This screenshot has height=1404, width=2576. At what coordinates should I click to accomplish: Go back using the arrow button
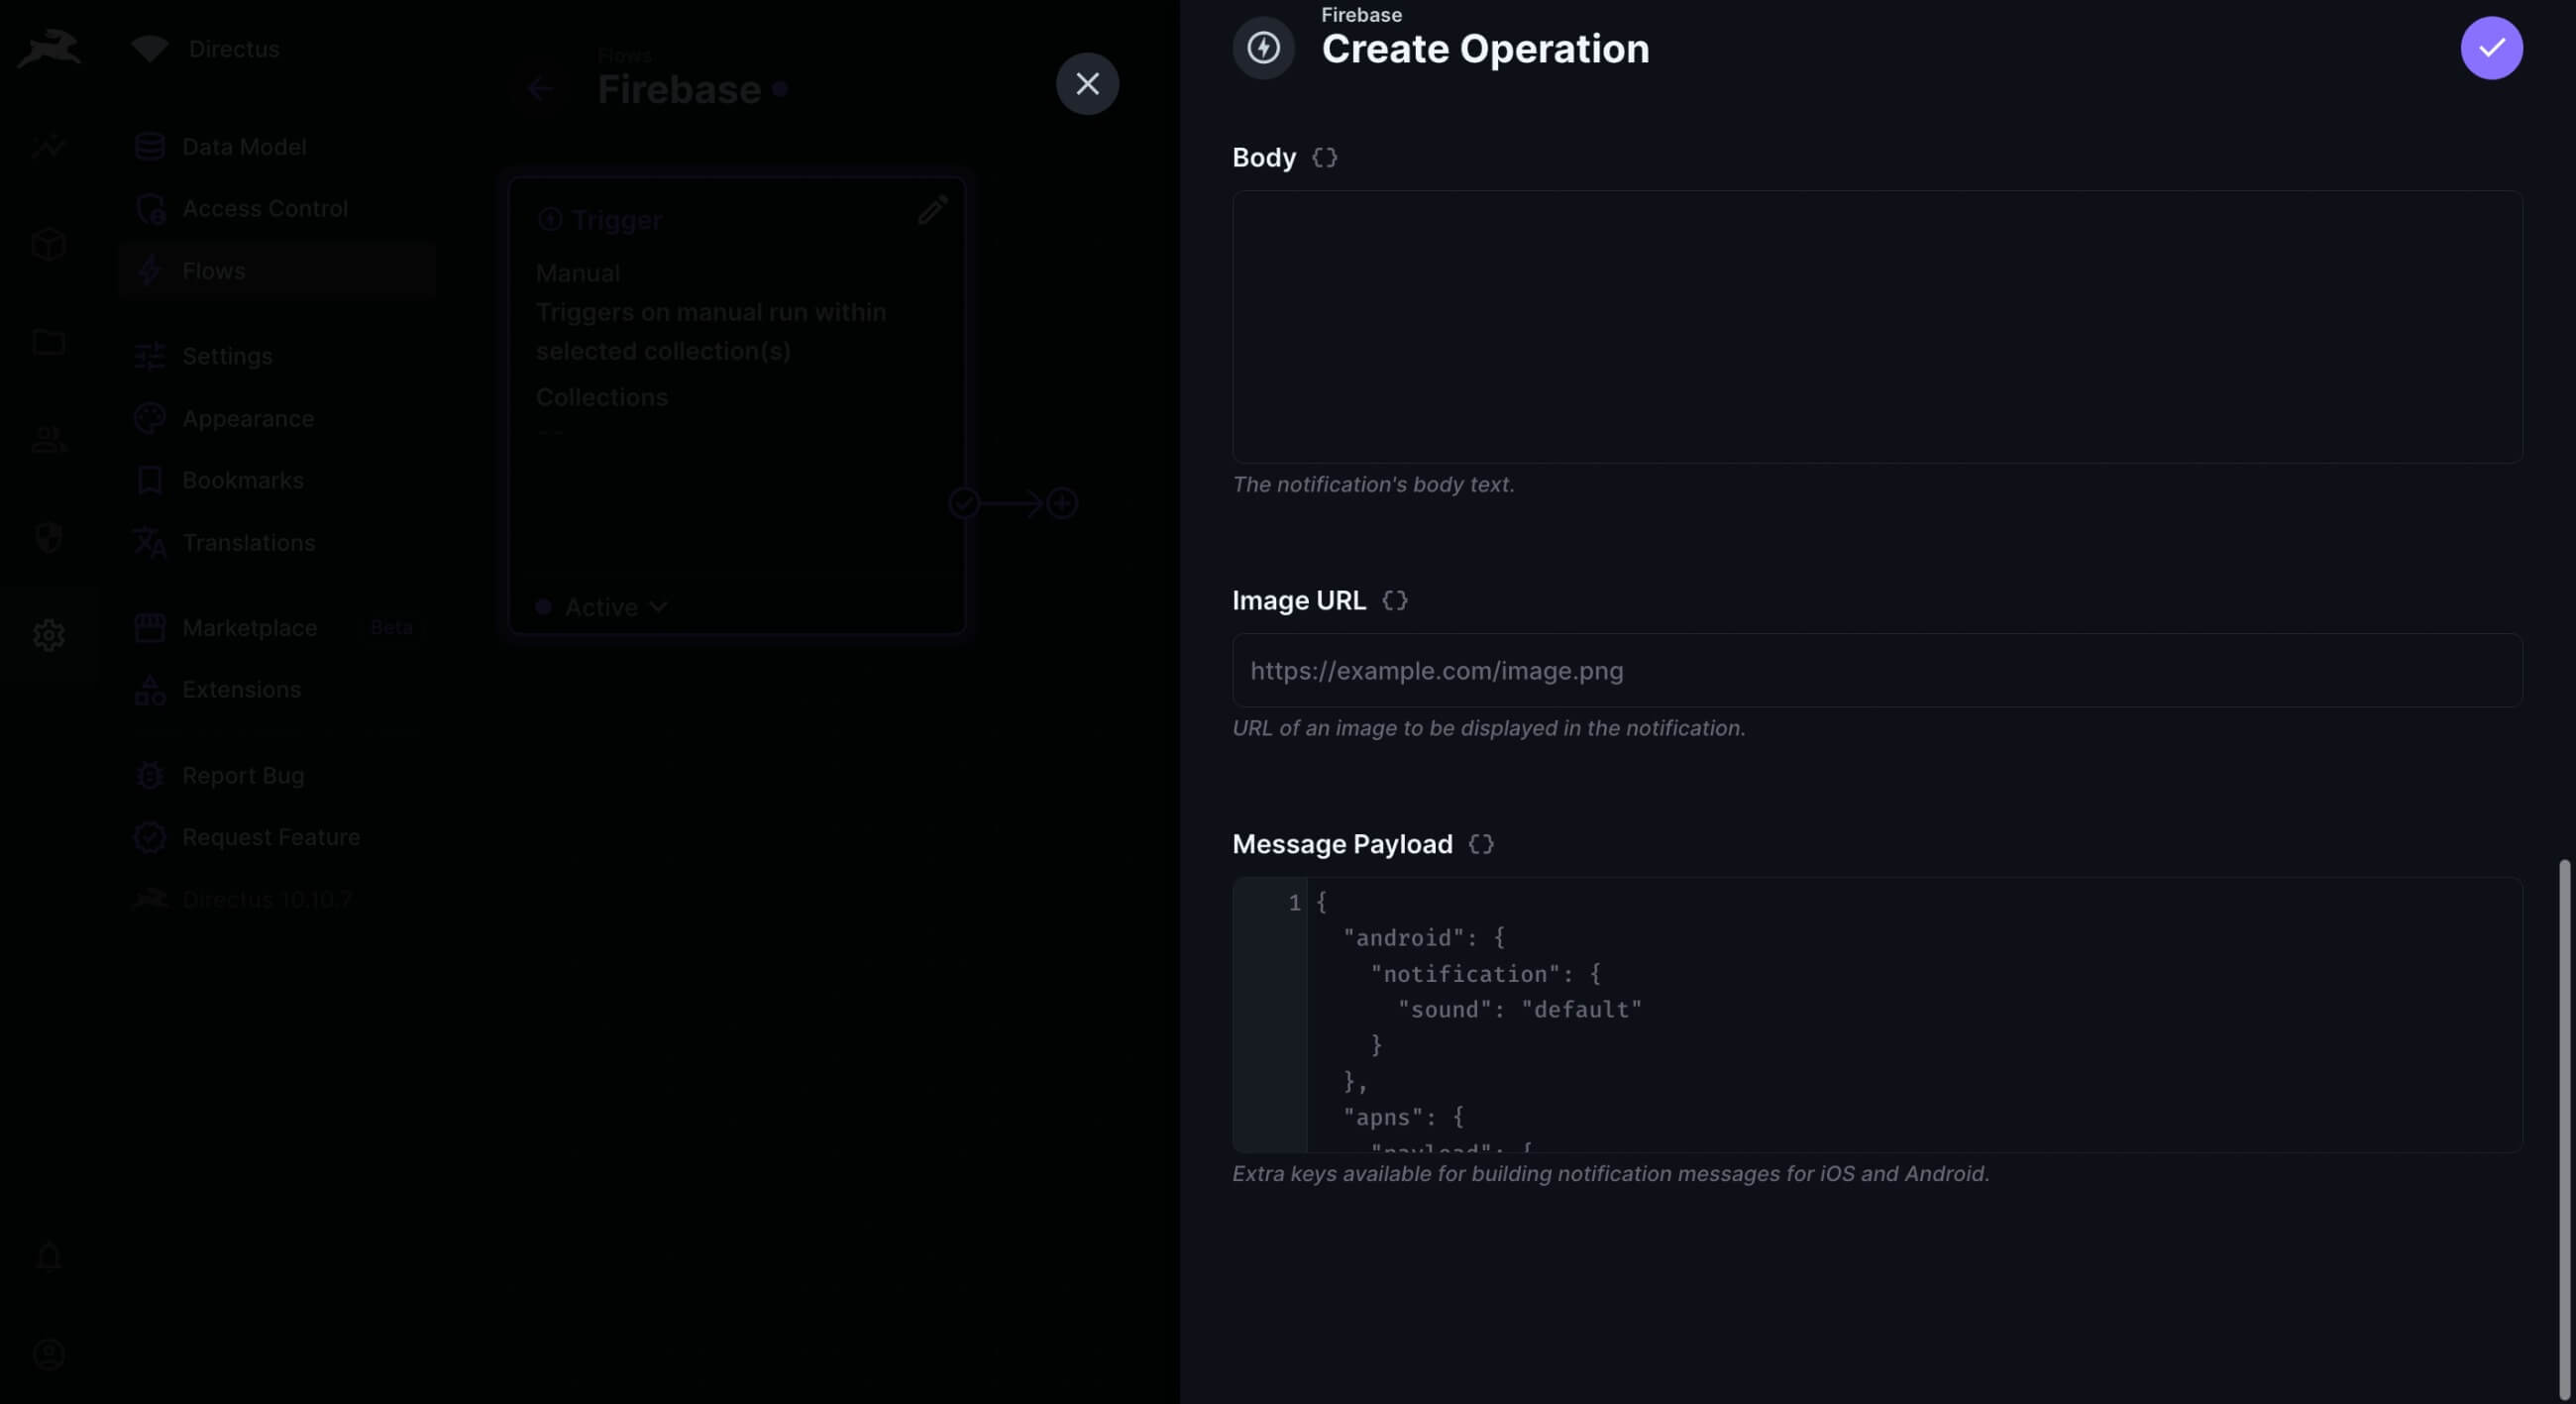(539, 89)
